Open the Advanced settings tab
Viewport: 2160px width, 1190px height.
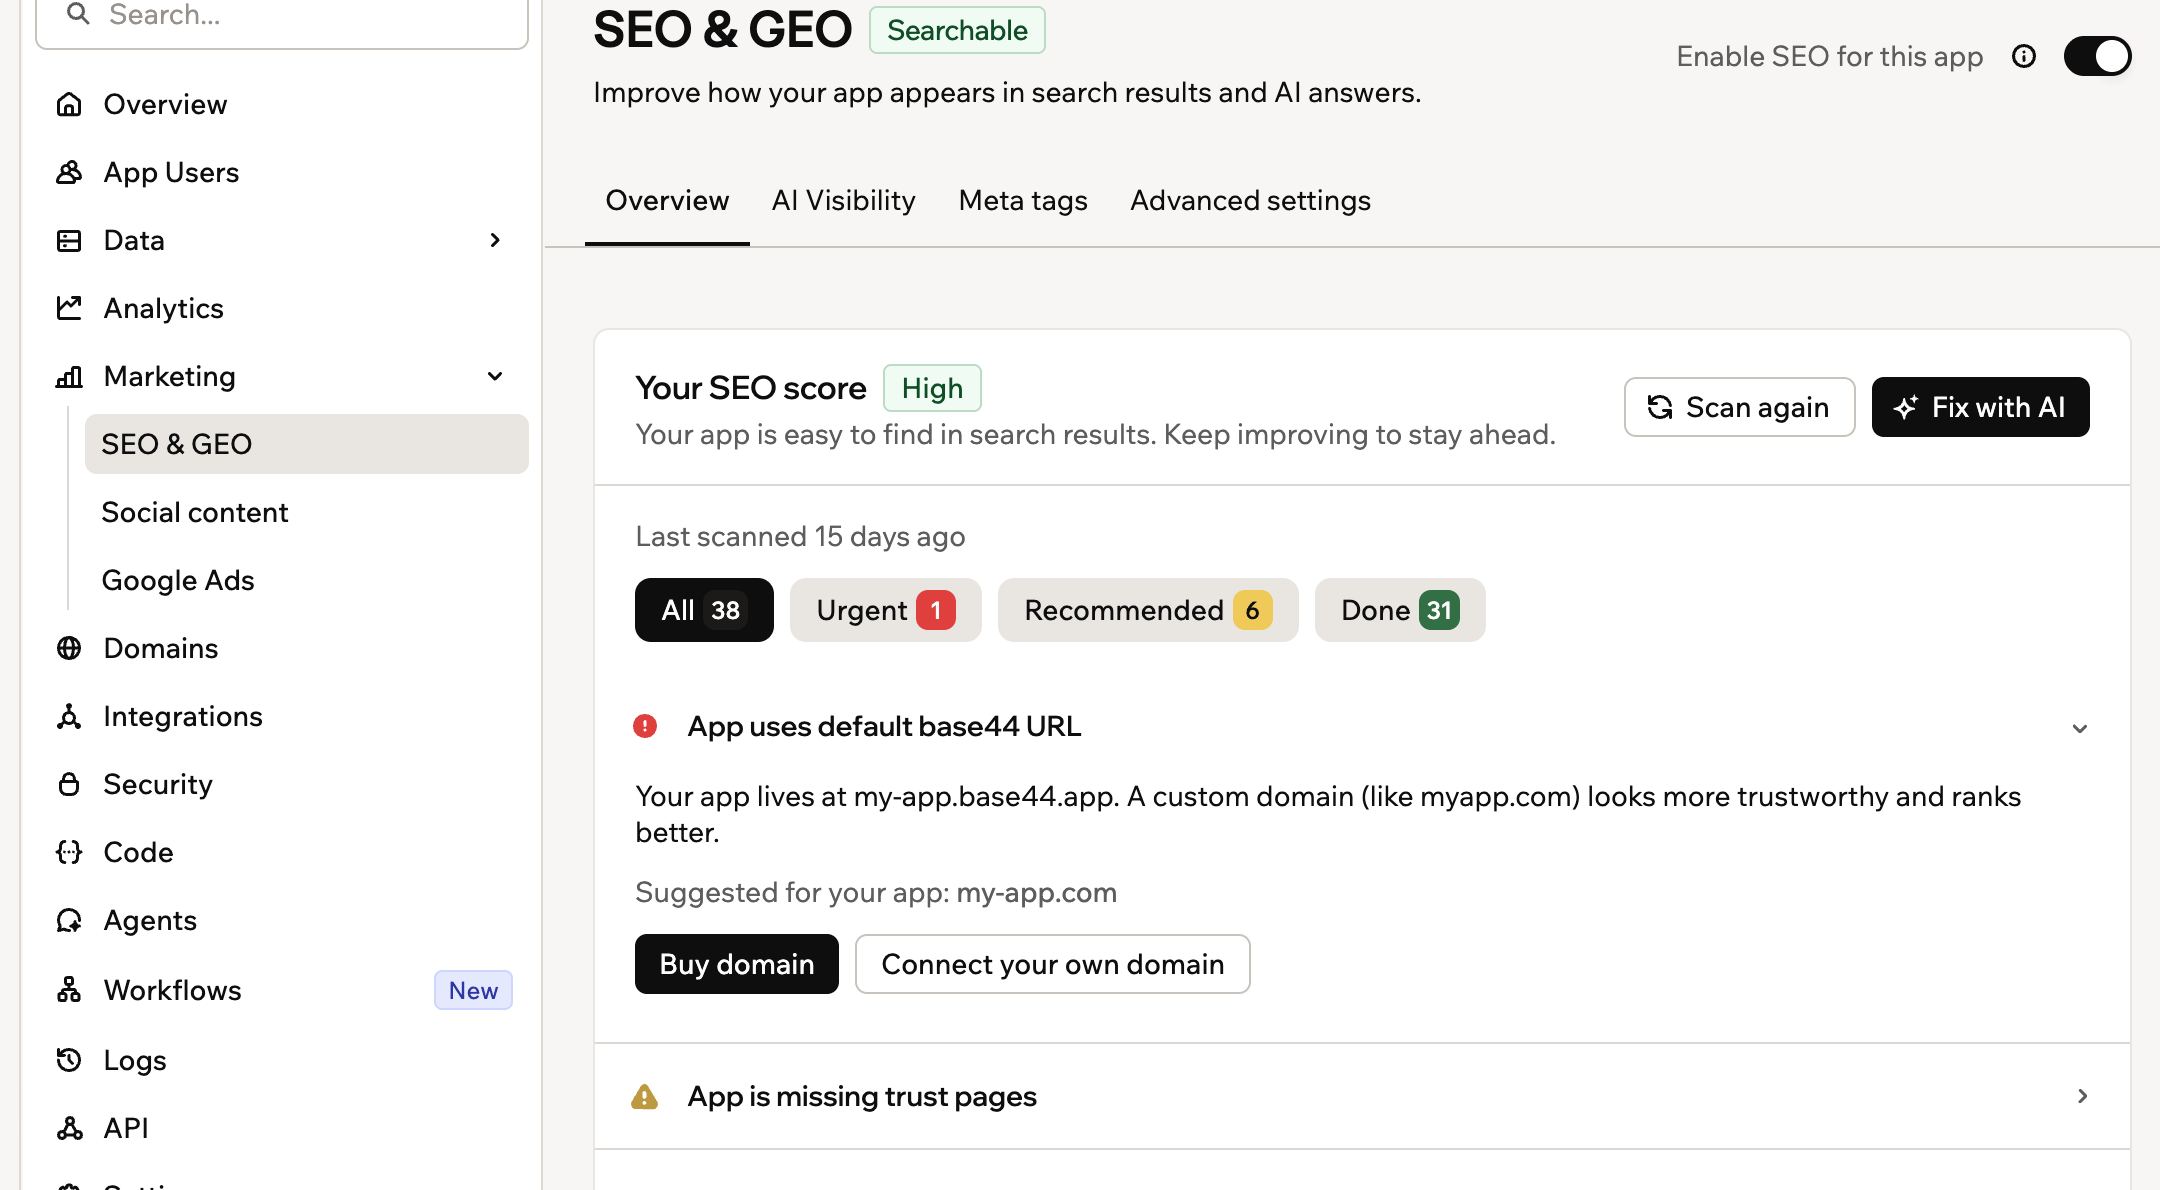1250,201
